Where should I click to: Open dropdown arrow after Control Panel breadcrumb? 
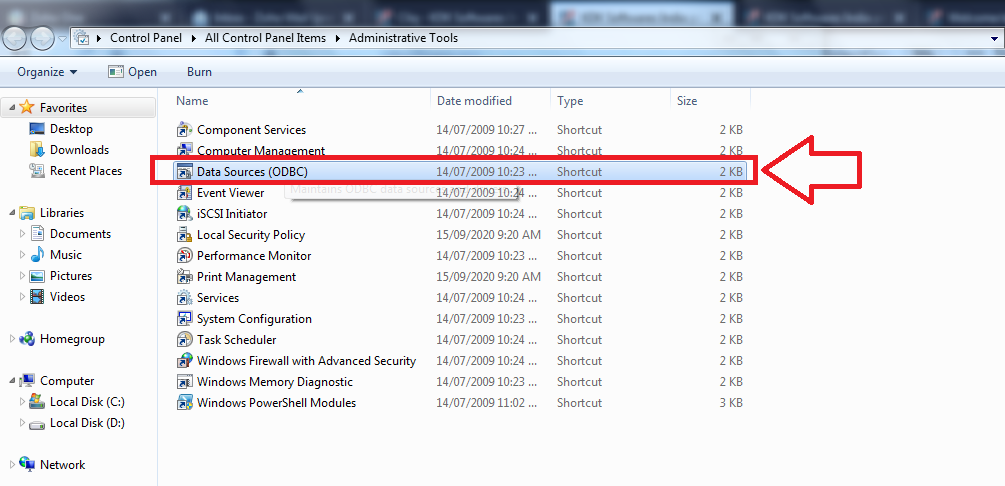click(194, 38)
